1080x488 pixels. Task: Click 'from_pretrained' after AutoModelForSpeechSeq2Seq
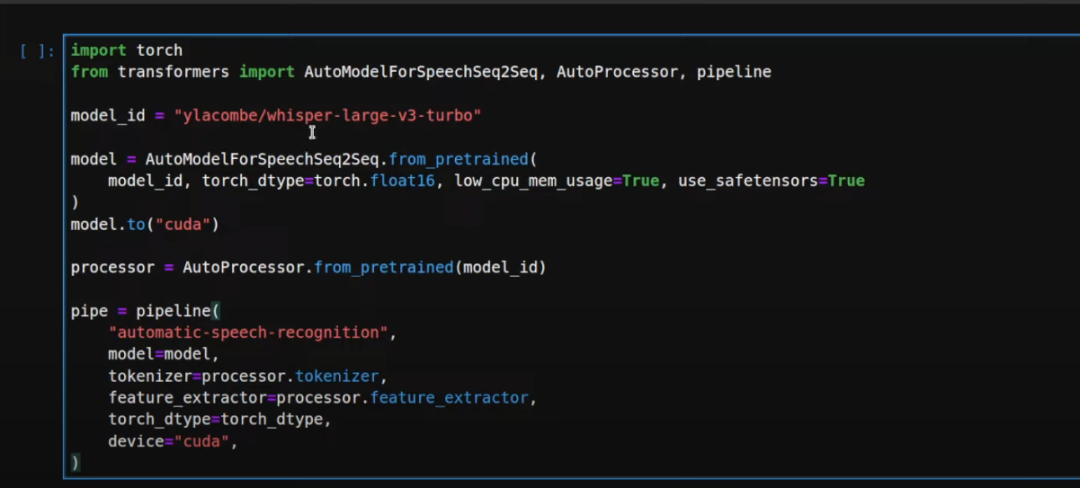pyautogui.click(x=459, y=159)
